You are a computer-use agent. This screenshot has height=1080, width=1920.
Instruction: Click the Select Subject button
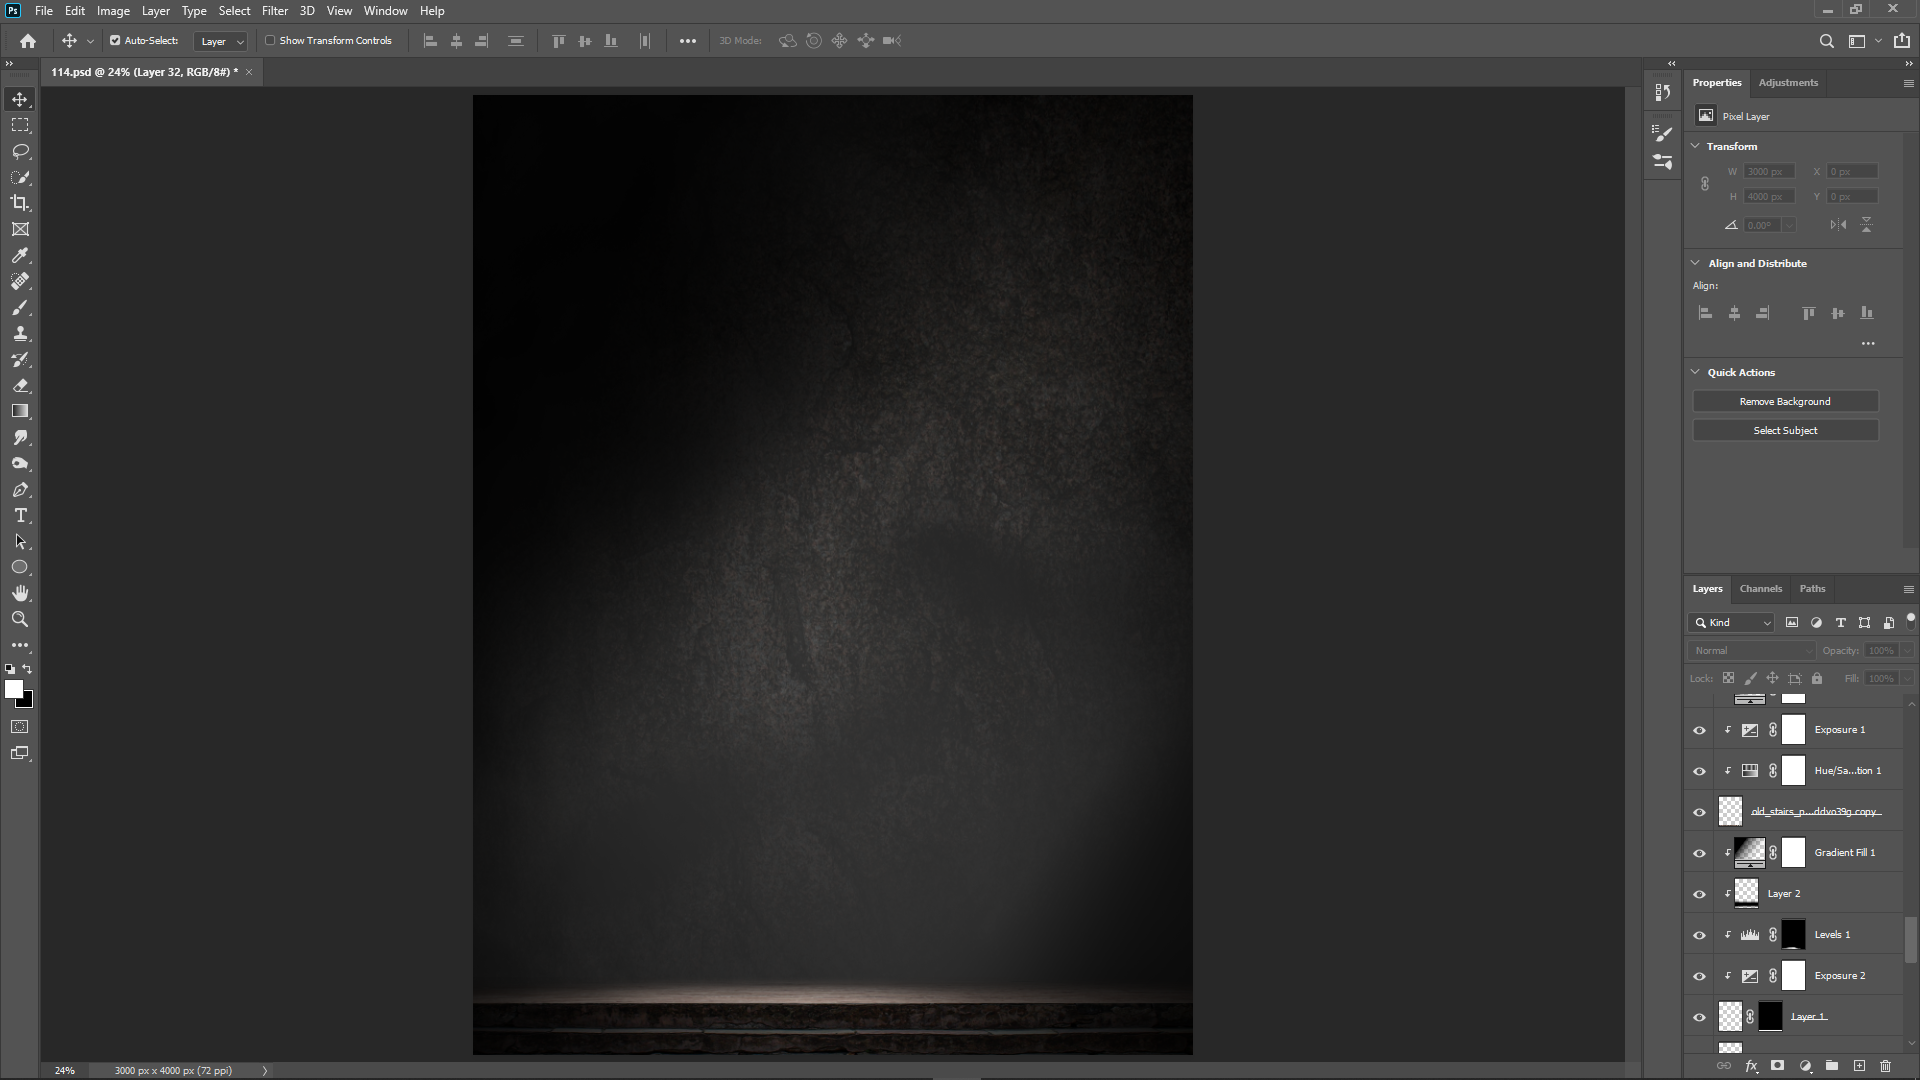click(x=1785, y=430)
